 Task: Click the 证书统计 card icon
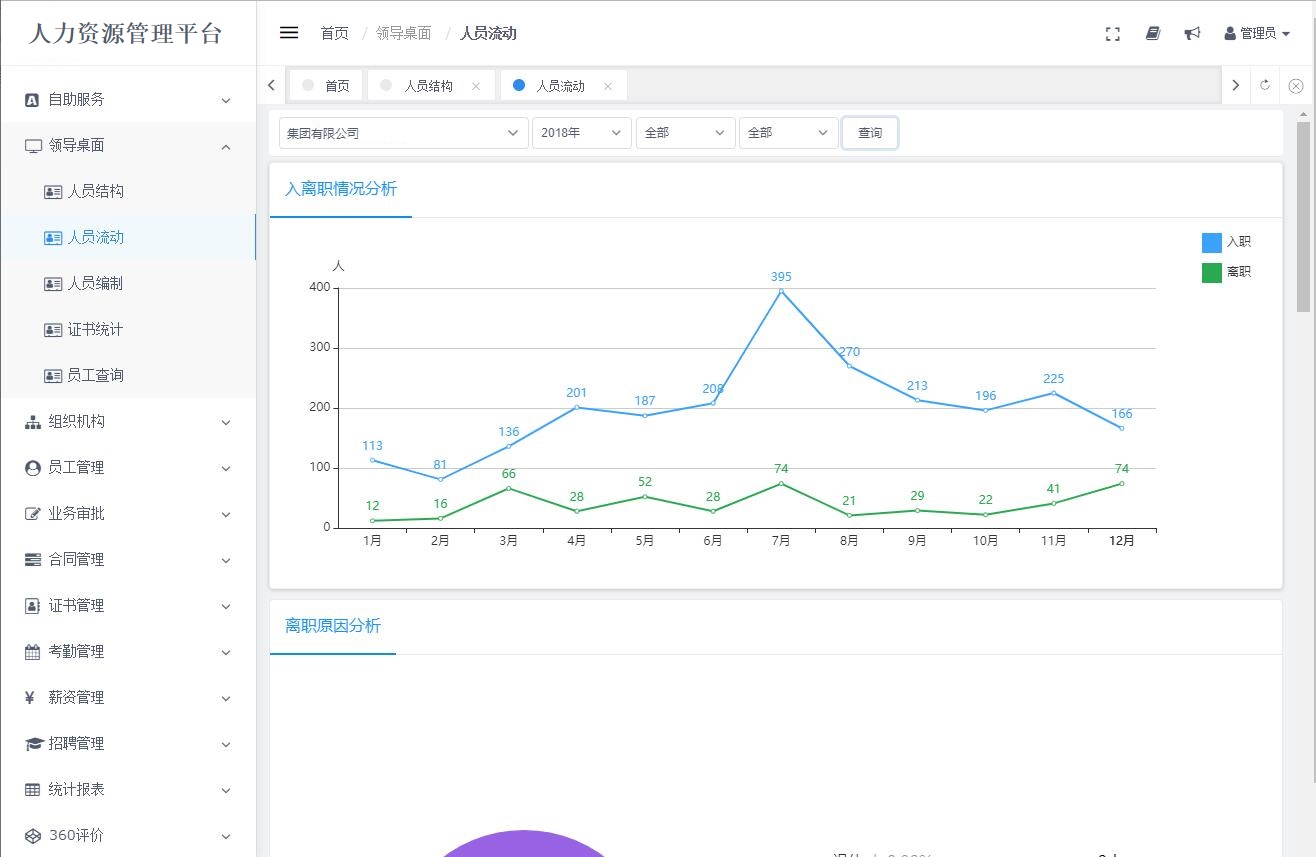coord(53,330)
